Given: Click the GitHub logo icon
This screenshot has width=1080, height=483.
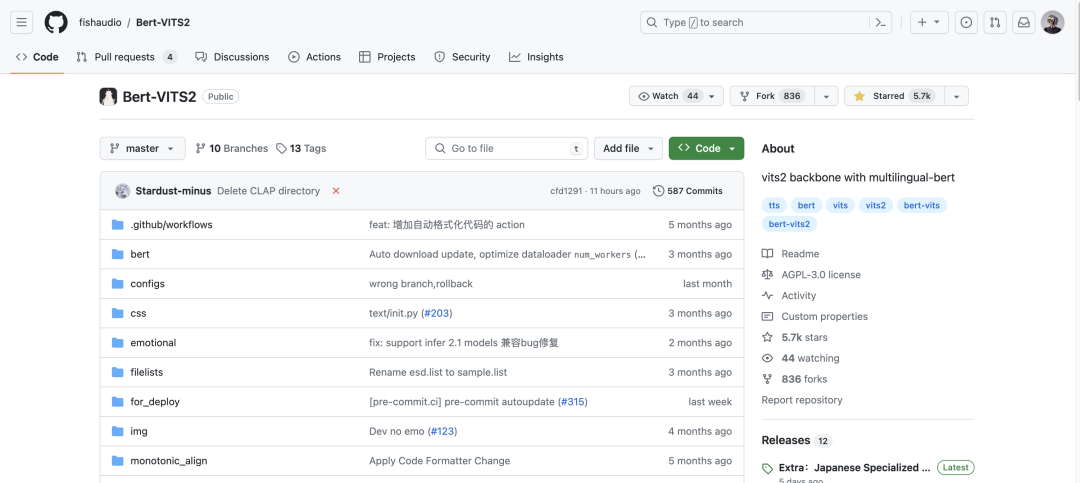Looking at the screenshot, I should pos(56,22).
